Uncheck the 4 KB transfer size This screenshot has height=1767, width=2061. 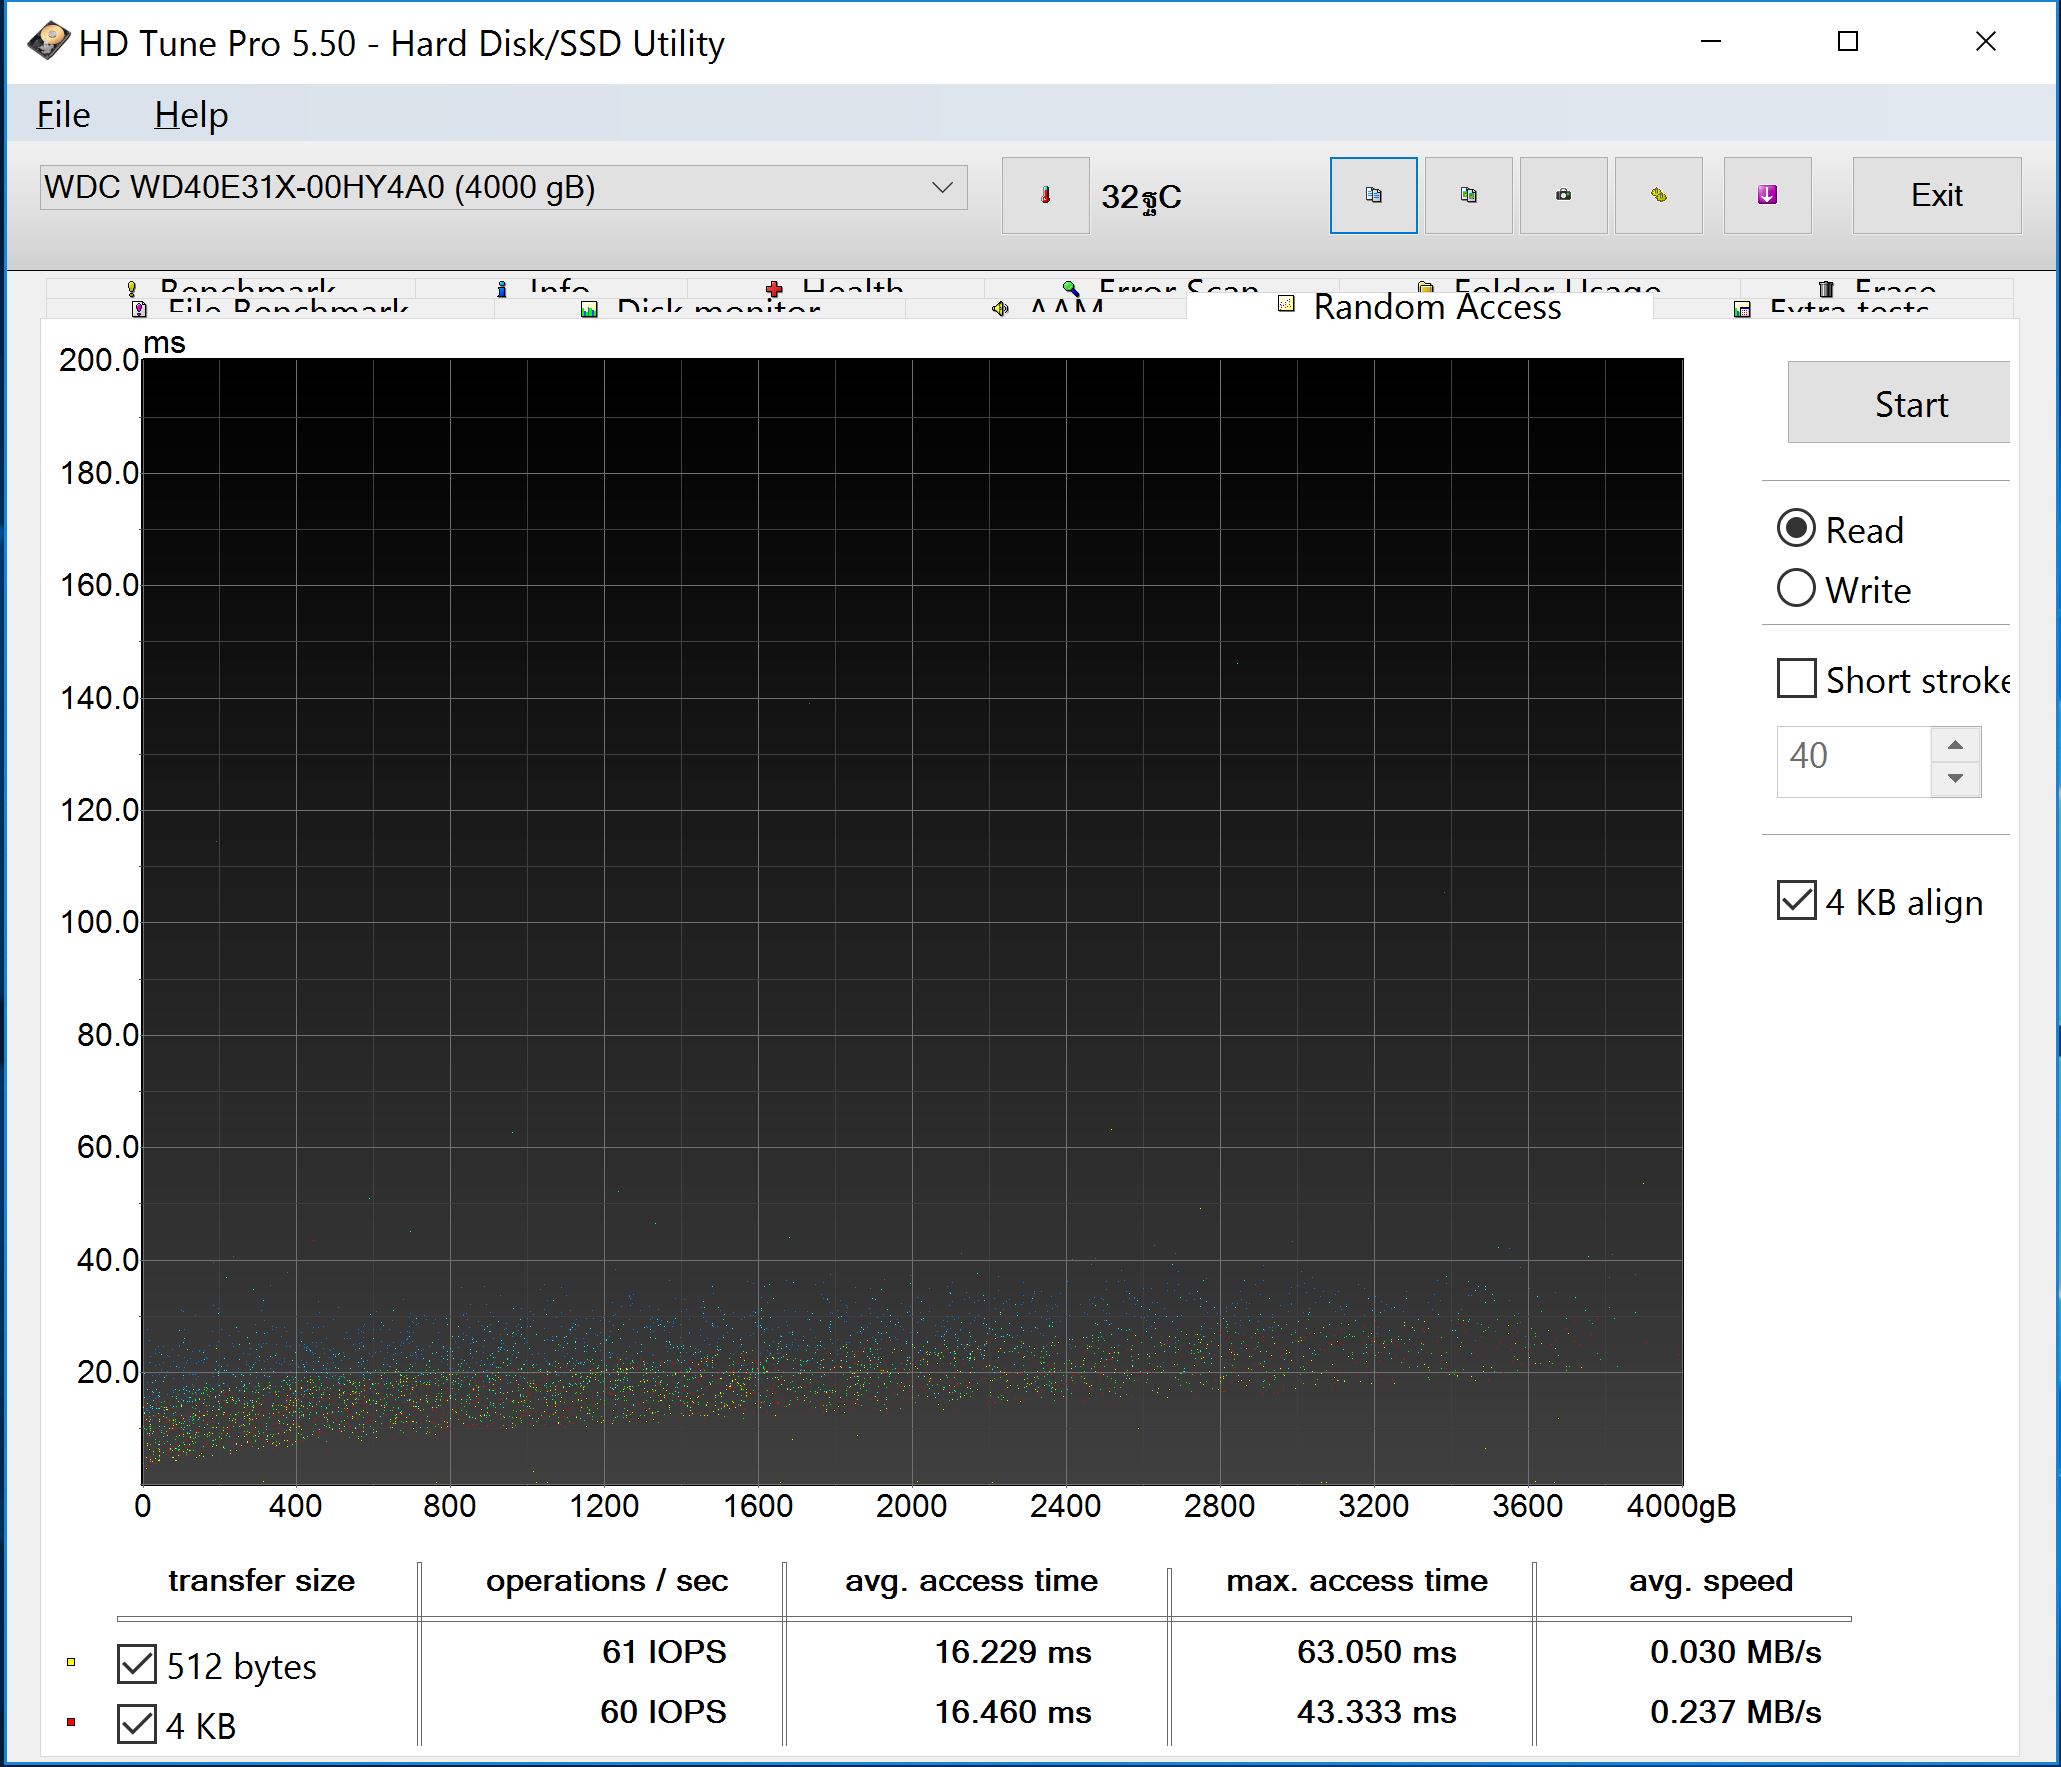pos(137,1725)
